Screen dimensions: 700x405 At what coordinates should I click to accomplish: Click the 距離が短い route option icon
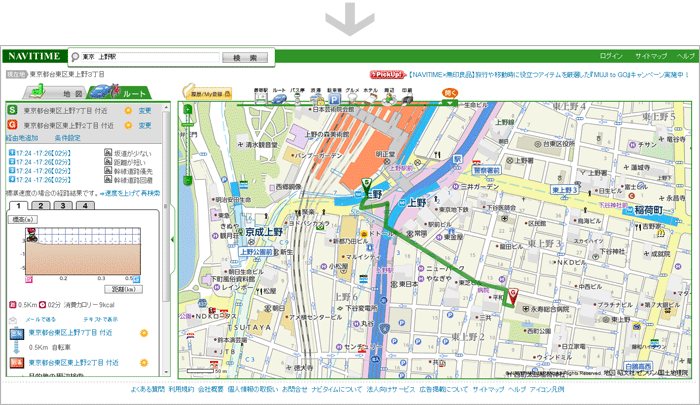(x=108, y=162)
